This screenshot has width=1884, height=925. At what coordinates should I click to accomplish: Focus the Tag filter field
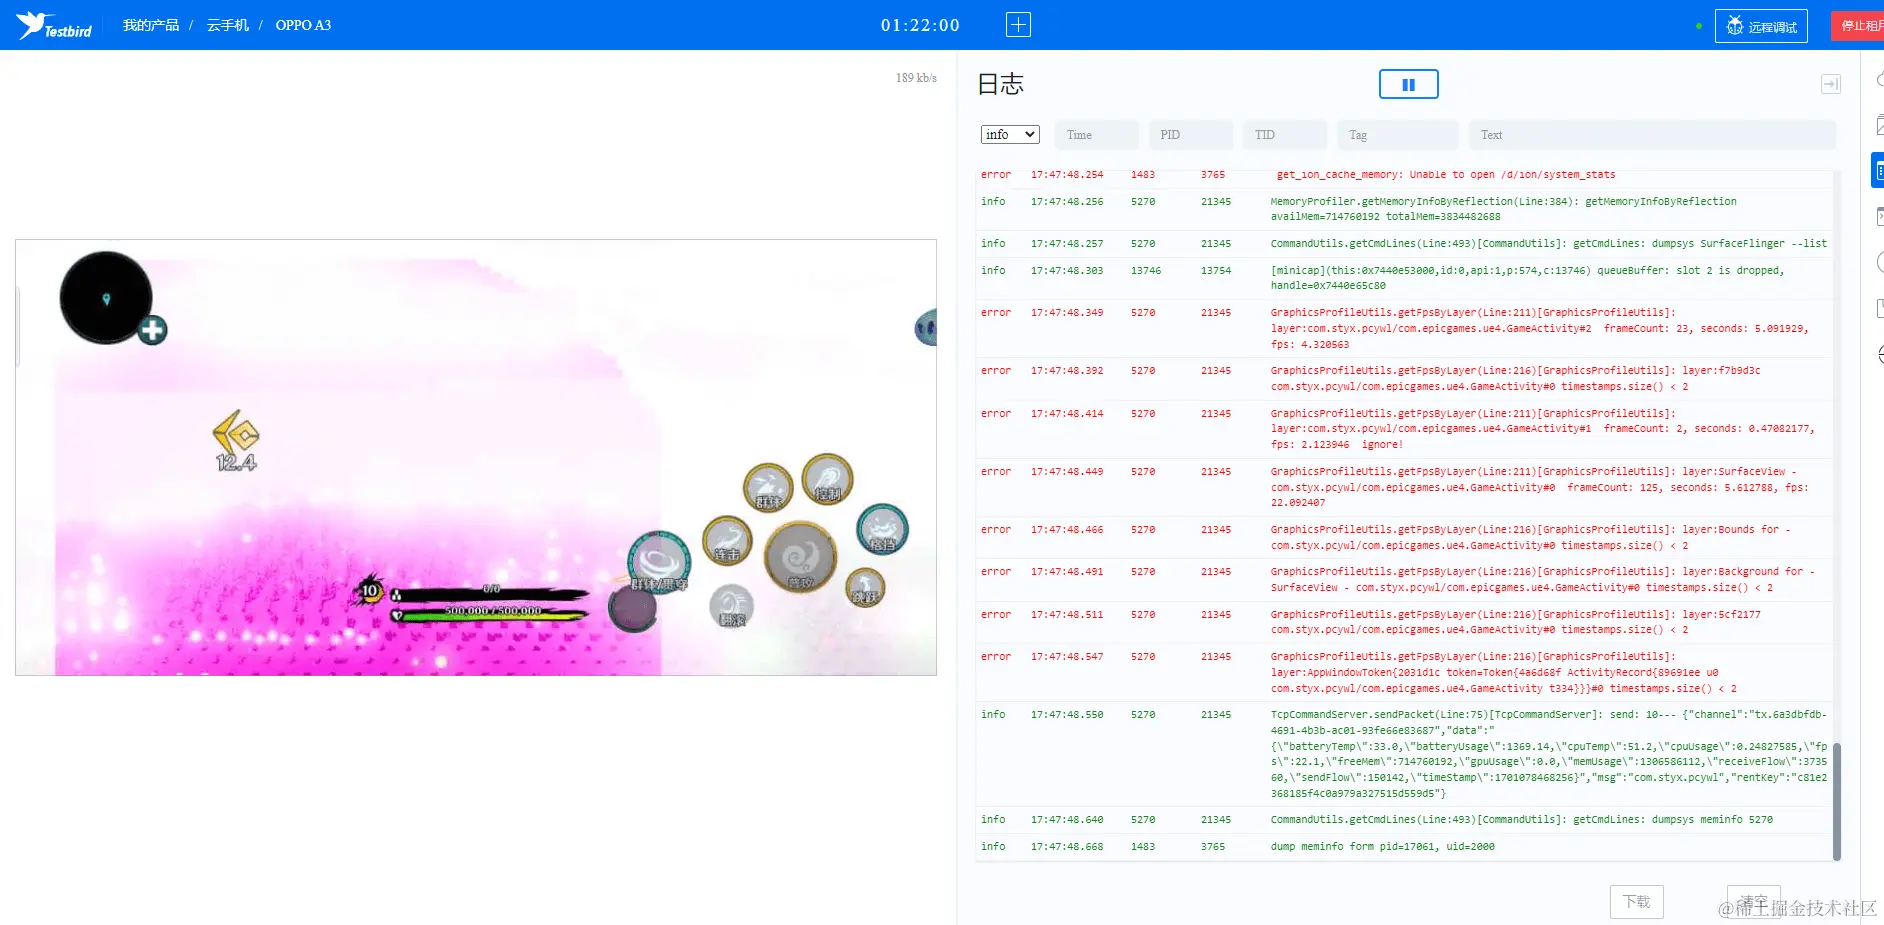point(1397,135)
